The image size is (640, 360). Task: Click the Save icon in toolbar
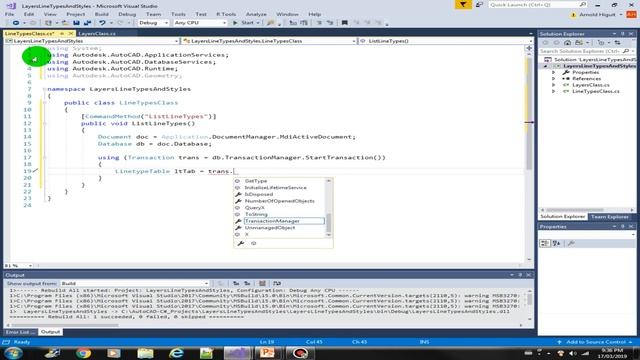76,23
